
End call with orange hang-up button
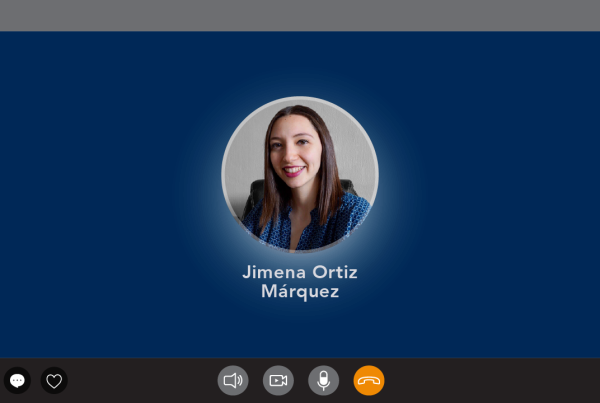click(x=369, y=380)
